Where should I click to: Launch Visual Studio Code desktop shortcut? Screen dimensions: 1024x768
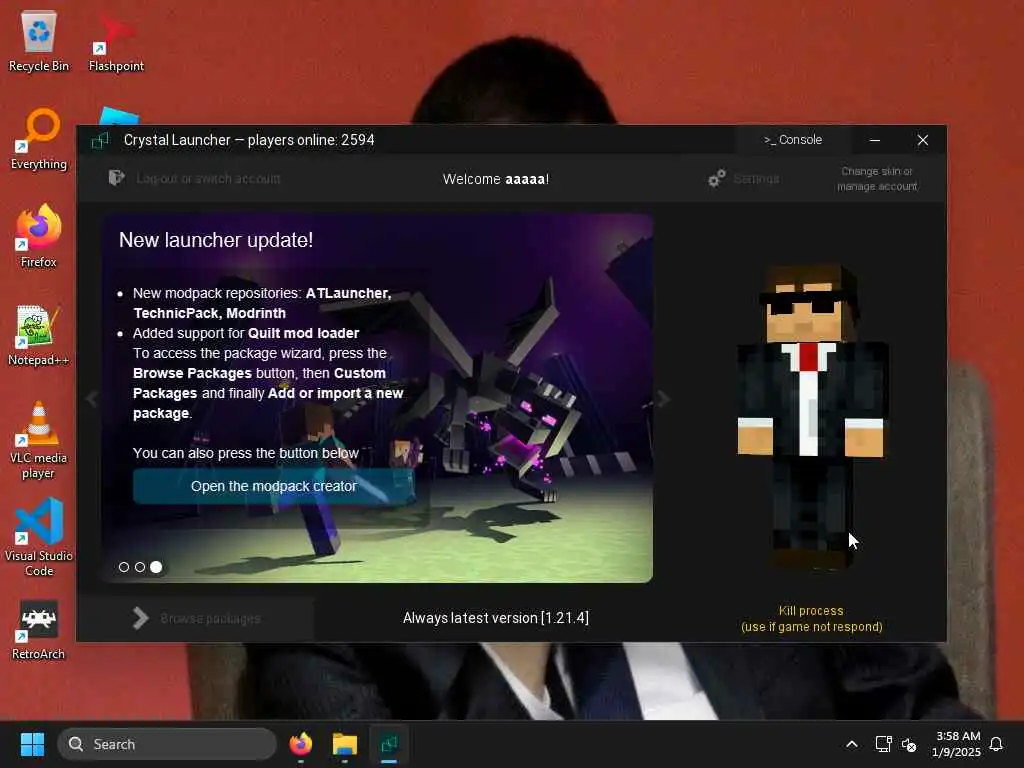point(39,537)
